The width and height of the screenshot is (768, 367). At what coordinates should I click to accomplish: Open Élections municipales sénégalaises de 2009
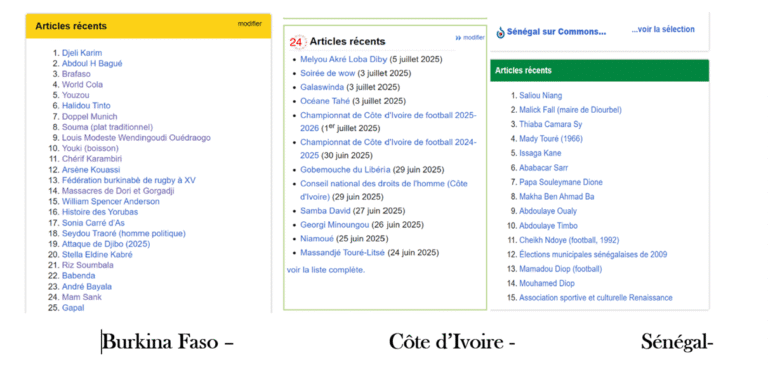click(593, 254)
